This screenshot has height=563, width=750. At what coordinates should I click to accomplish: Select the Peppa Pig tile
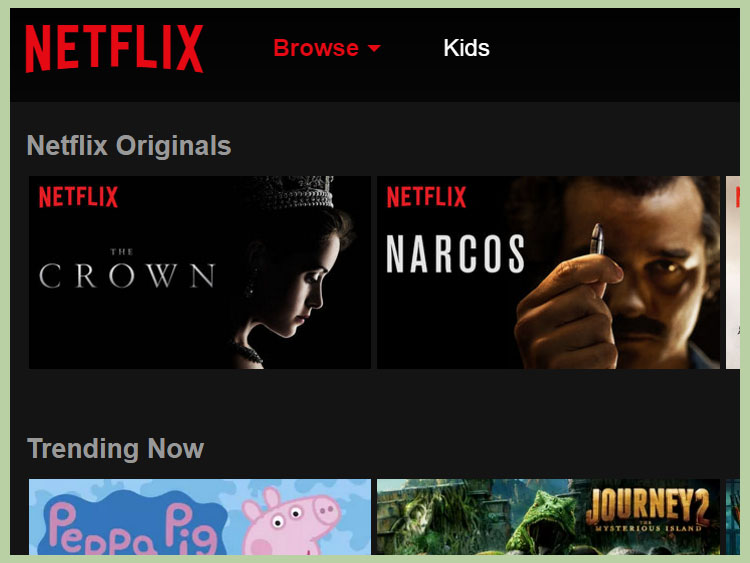(200, 517)
